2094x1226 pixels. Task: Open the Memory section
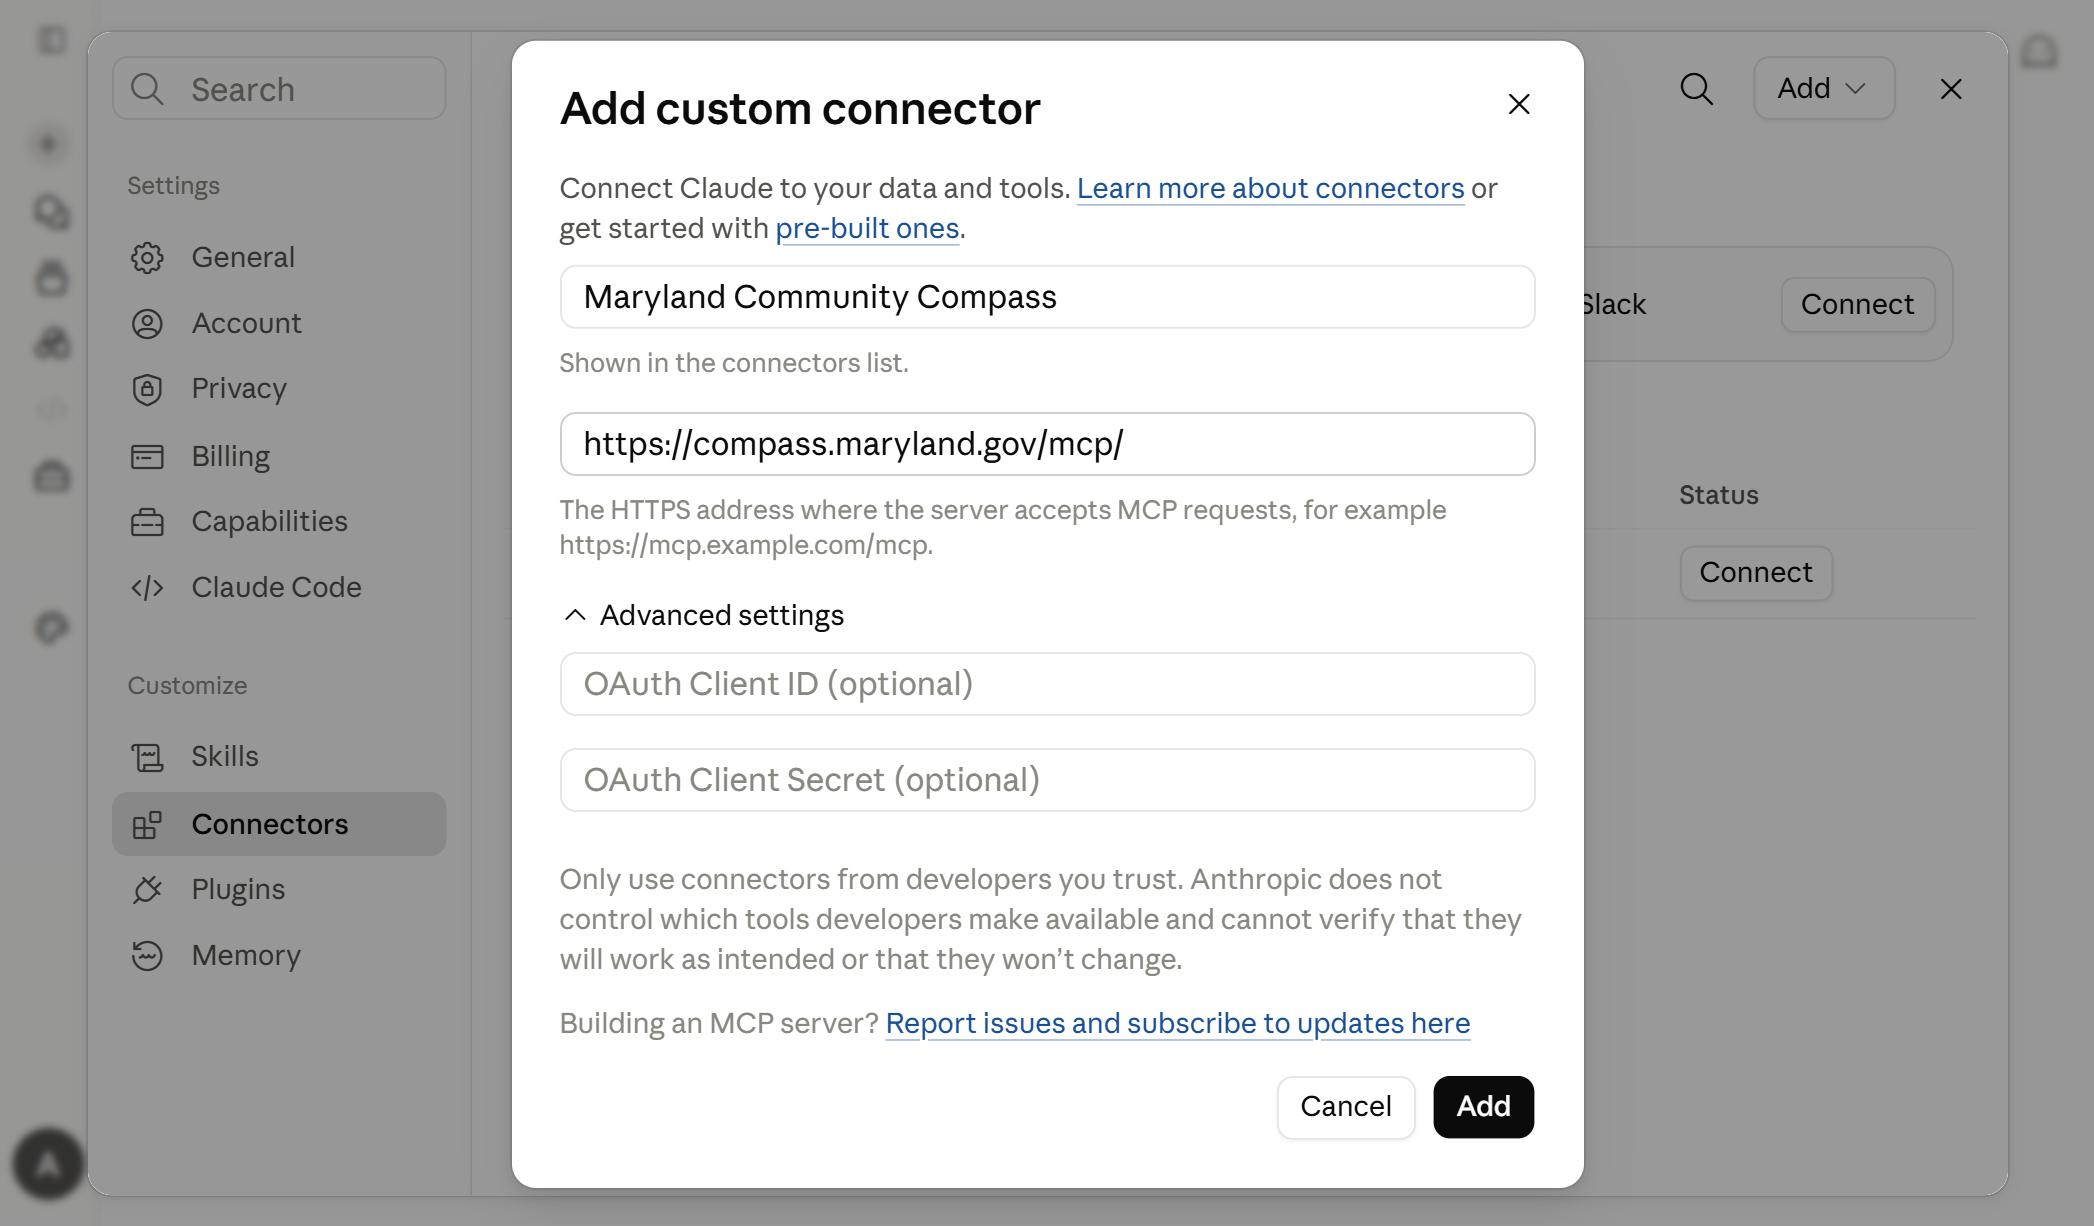click(279, 955)
